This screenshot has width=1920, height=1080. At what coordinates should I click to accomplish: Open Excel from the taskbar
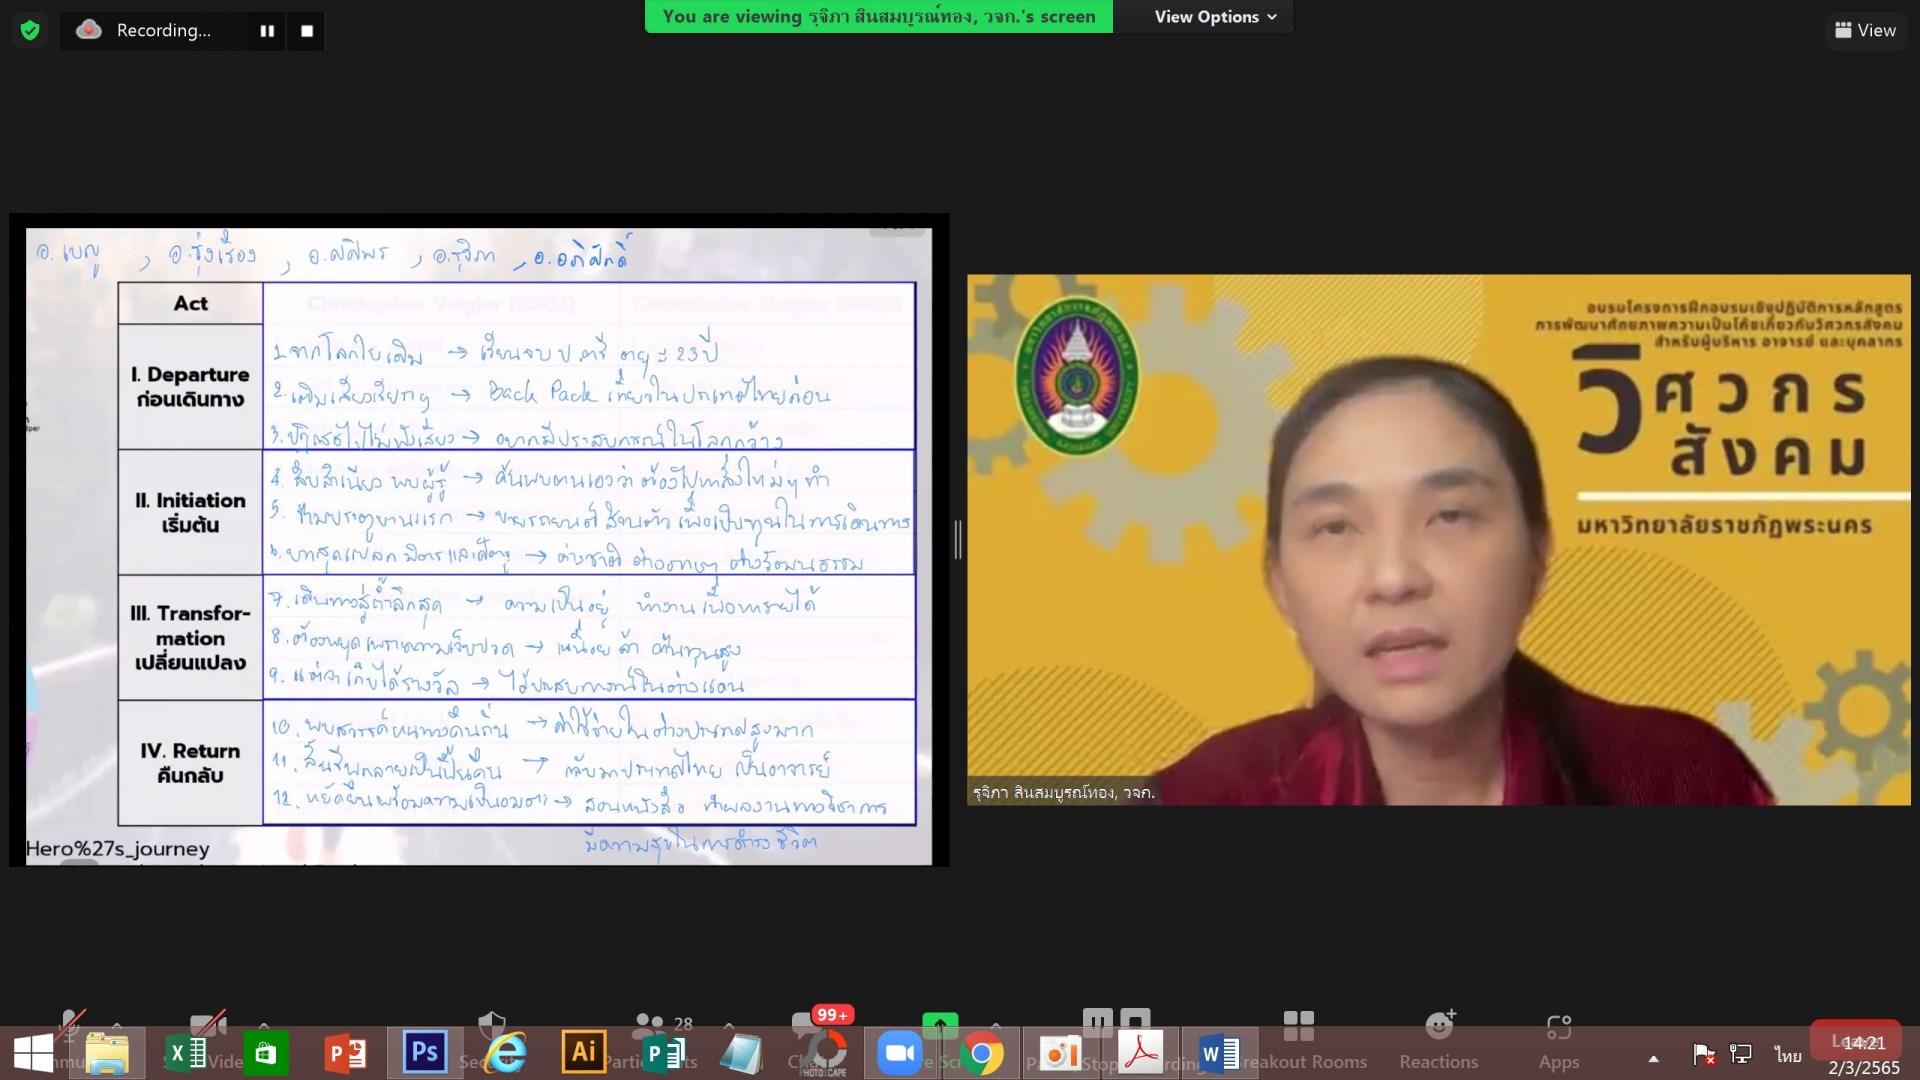[186, 1054]
